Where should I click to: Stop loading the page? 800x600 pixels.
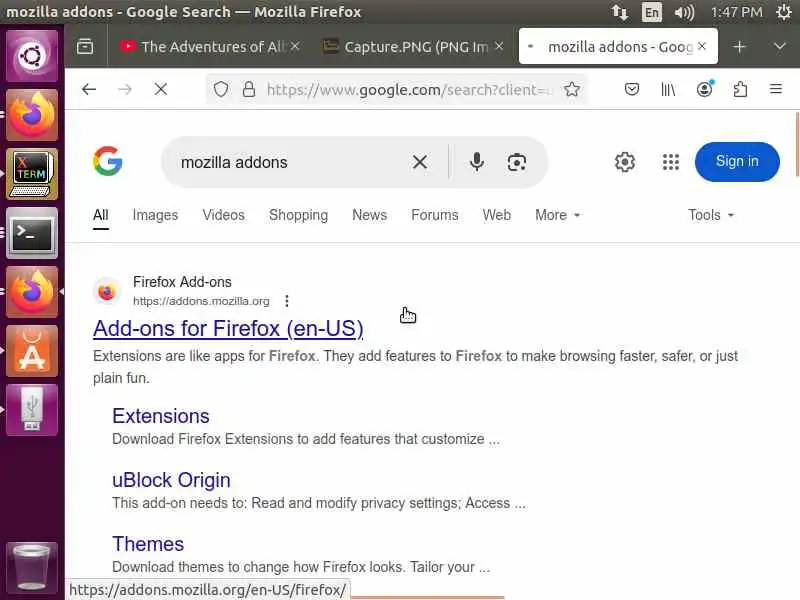click(x=161, y=89)
